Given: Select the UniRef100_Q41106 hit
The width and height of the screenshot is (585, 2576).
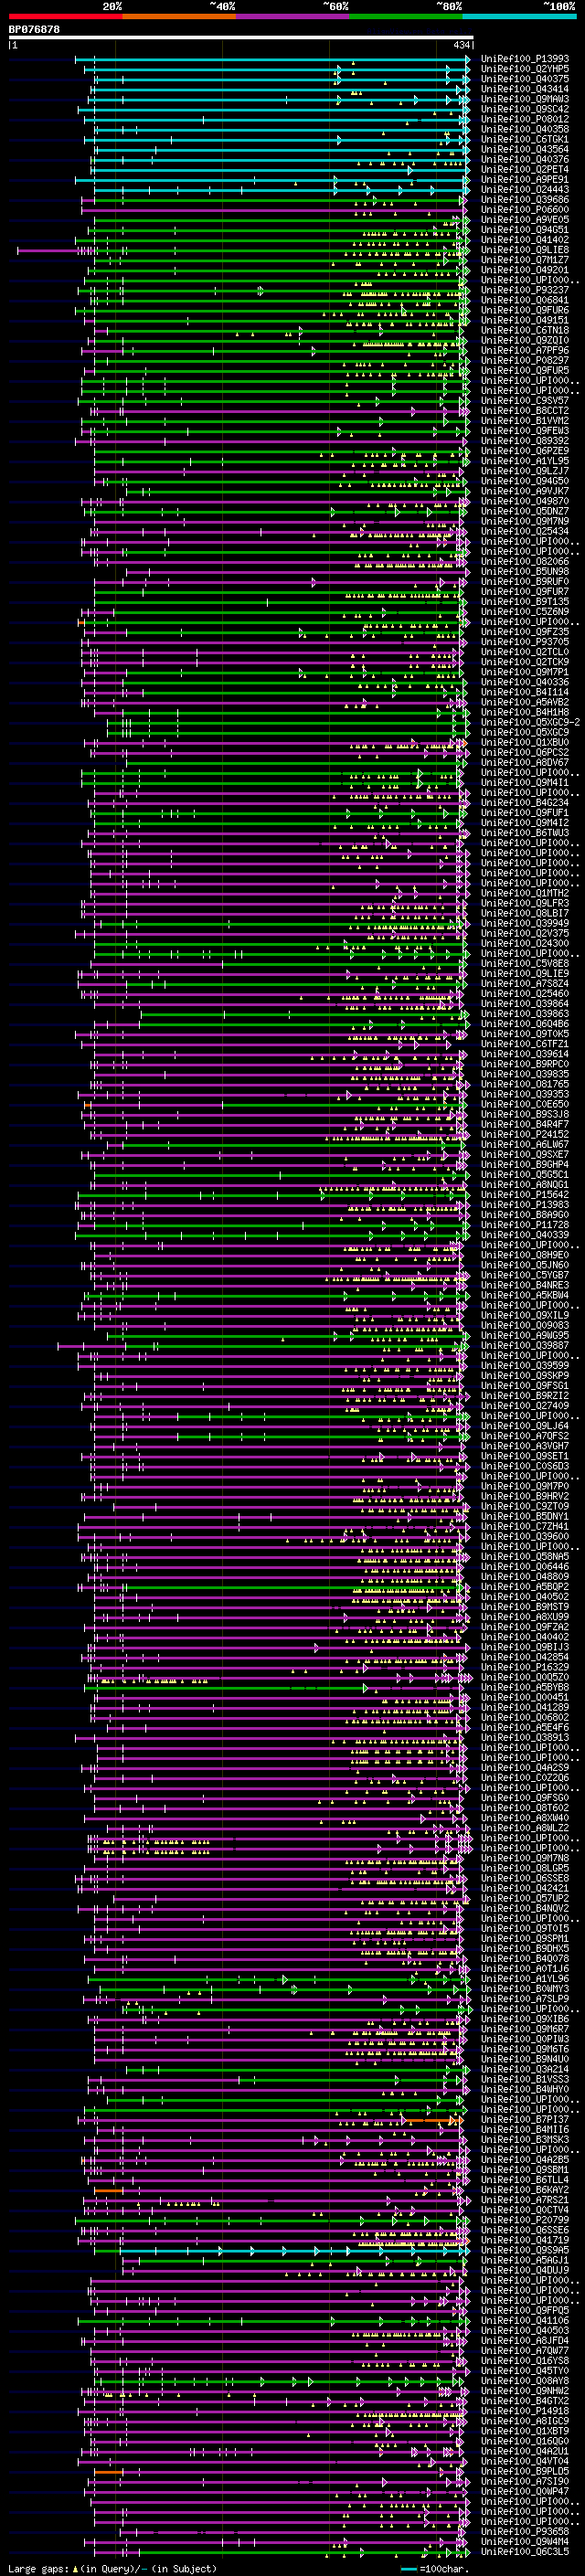Looking at the screenshot, I should click(x=525, y=2320).
